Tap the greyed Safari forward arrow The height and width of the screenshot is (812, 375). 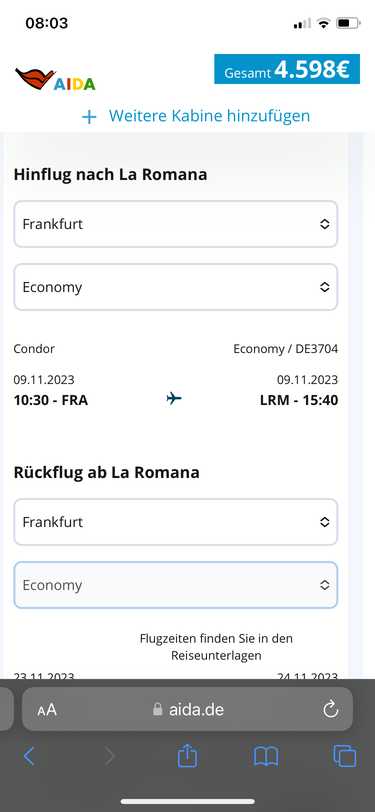pyautogui.click(x=109, y=756)
